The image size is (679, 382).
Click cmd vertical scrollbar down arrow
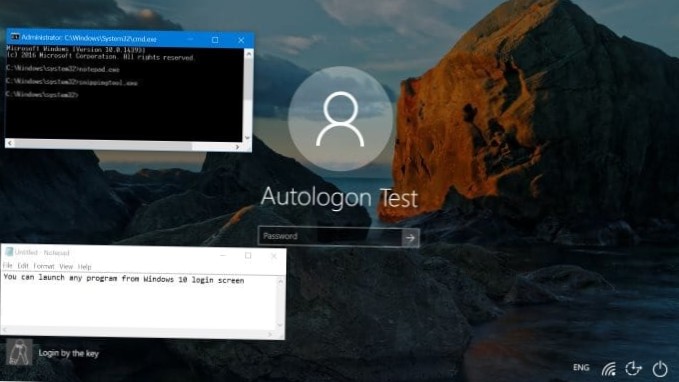tap(247, 138)
